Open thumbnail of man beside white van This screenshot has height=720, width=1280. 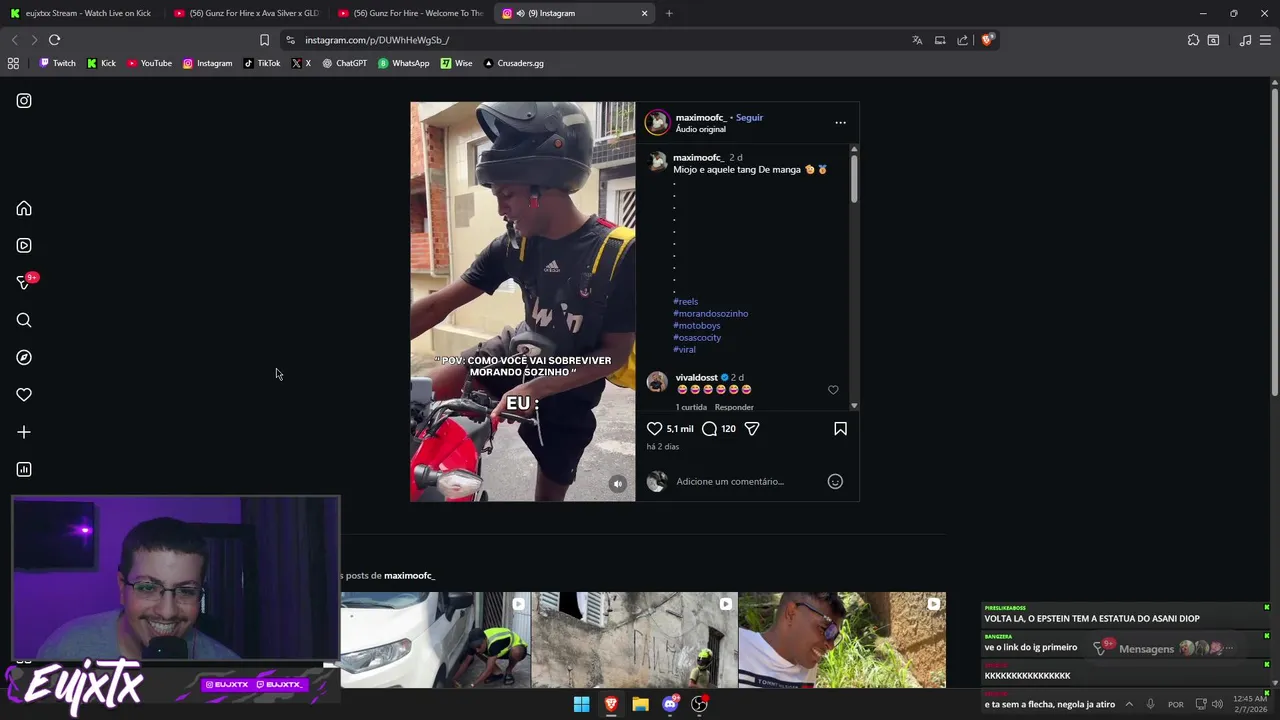[435, 640]
